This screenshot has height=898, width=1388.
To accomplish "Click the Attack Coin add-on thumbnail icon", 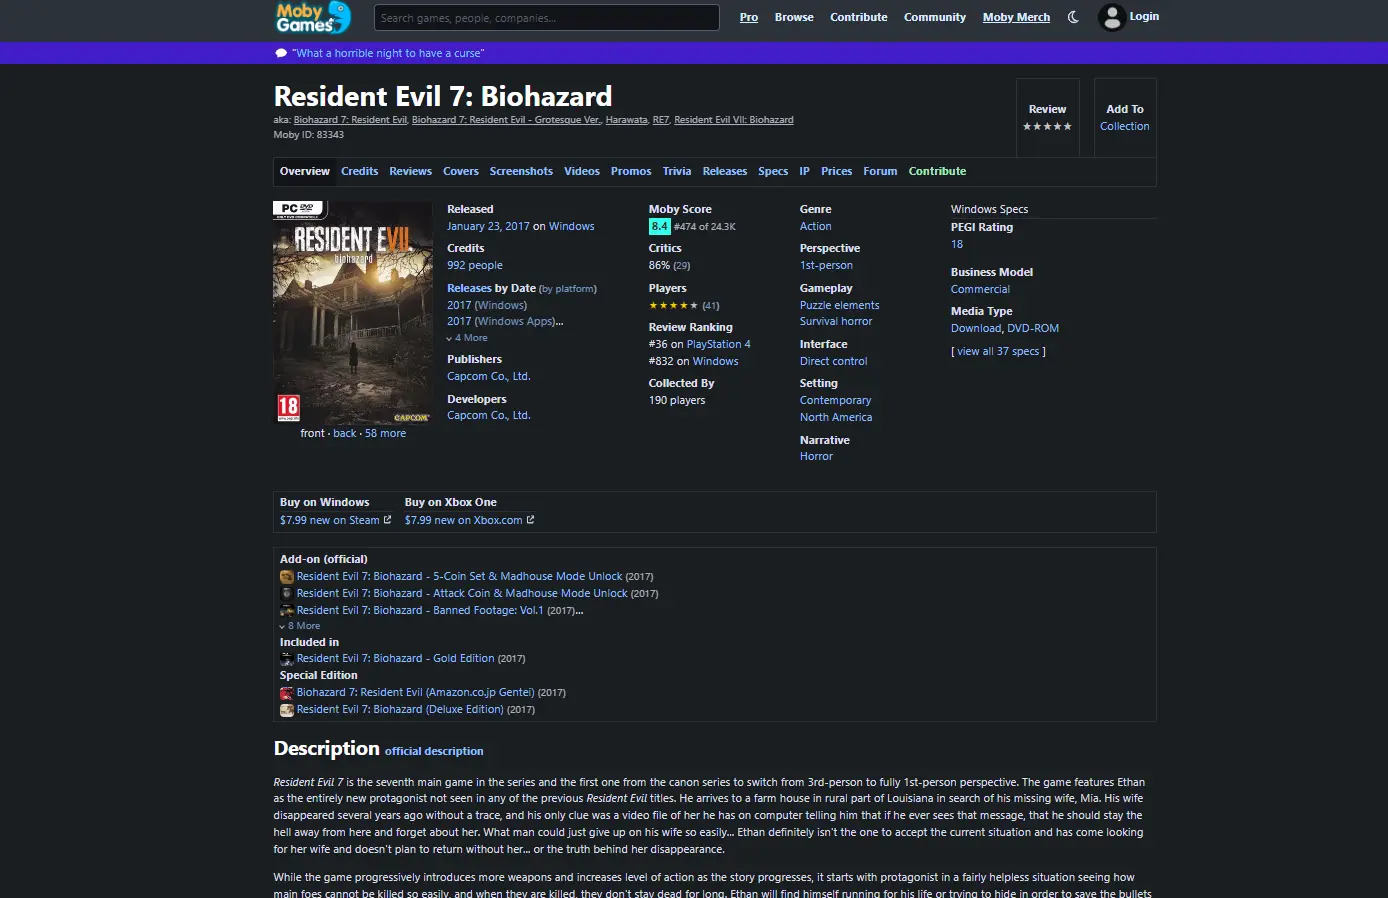I will 287,593.
